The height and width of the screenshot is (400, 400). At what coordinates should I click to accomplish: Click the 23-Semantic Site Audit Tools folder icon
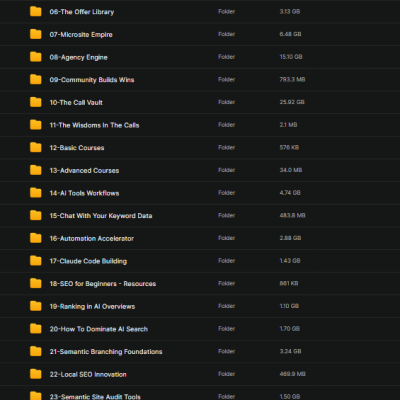click(x=36, y=396)
